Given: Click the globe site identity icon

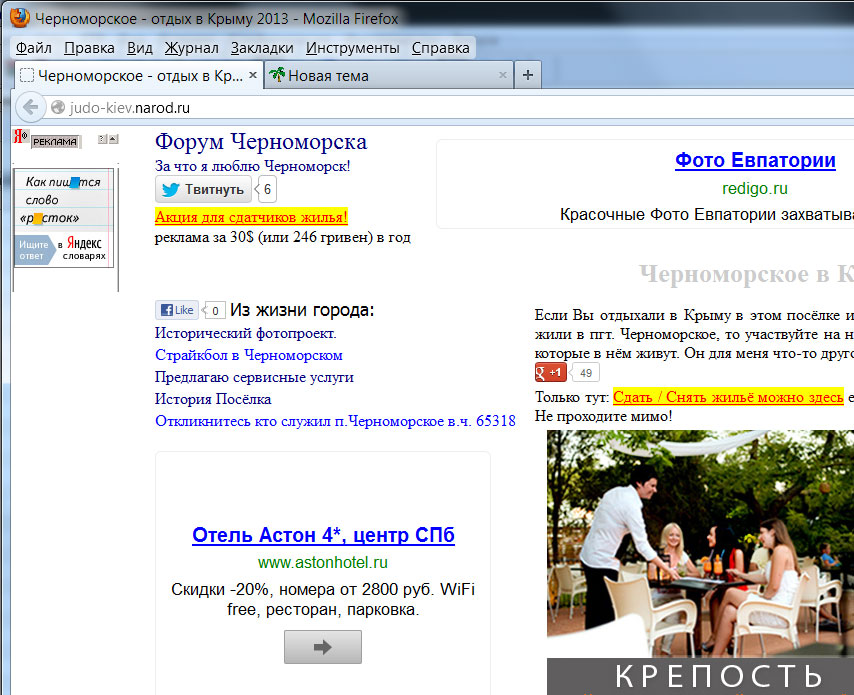Looking at the screenshot, I should 58,108.
